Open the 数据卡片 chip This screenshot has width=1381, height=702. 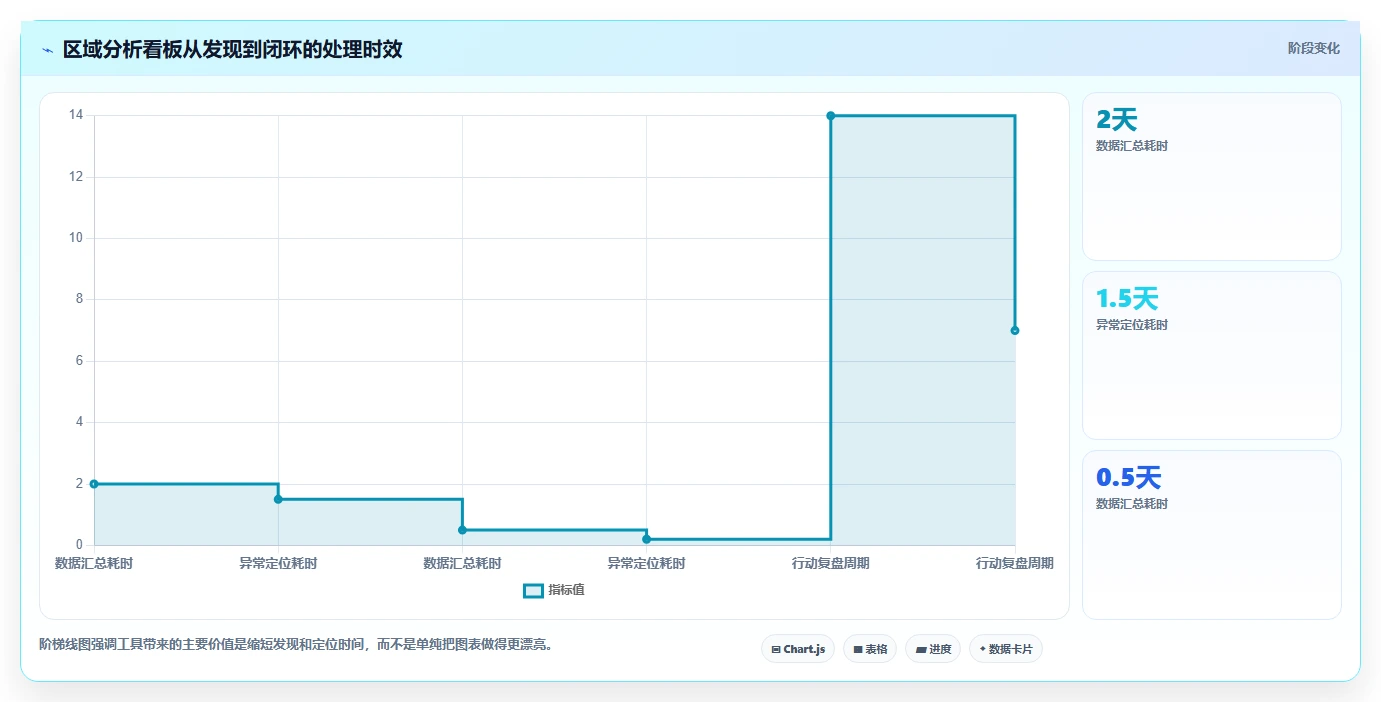1006,649
